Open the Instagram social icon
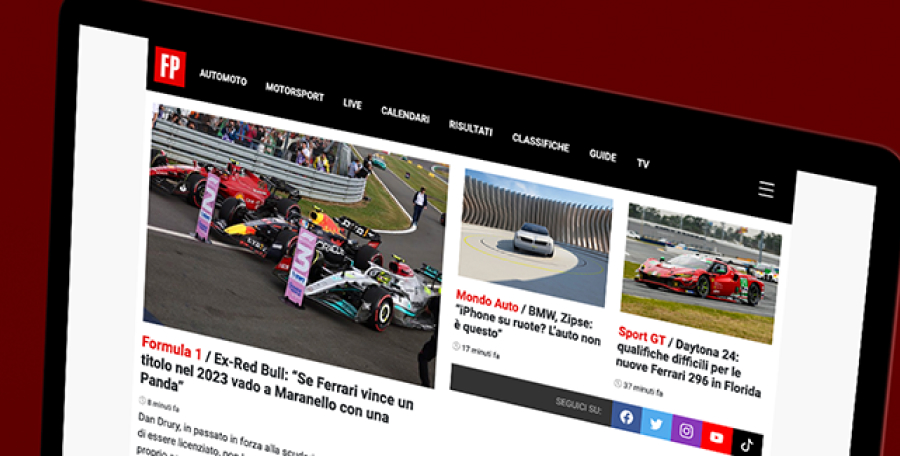This screenshot has width=900, height=456. coord(686,431)
